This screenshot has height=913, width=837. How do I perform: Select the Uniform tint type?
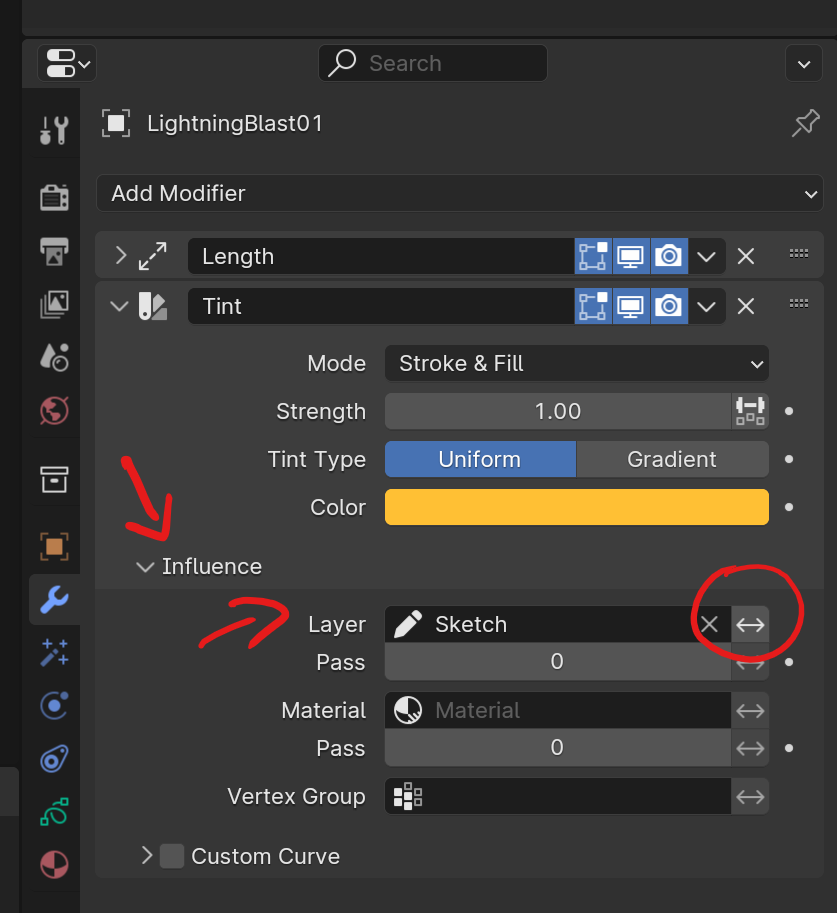click(x=481, y=459)
